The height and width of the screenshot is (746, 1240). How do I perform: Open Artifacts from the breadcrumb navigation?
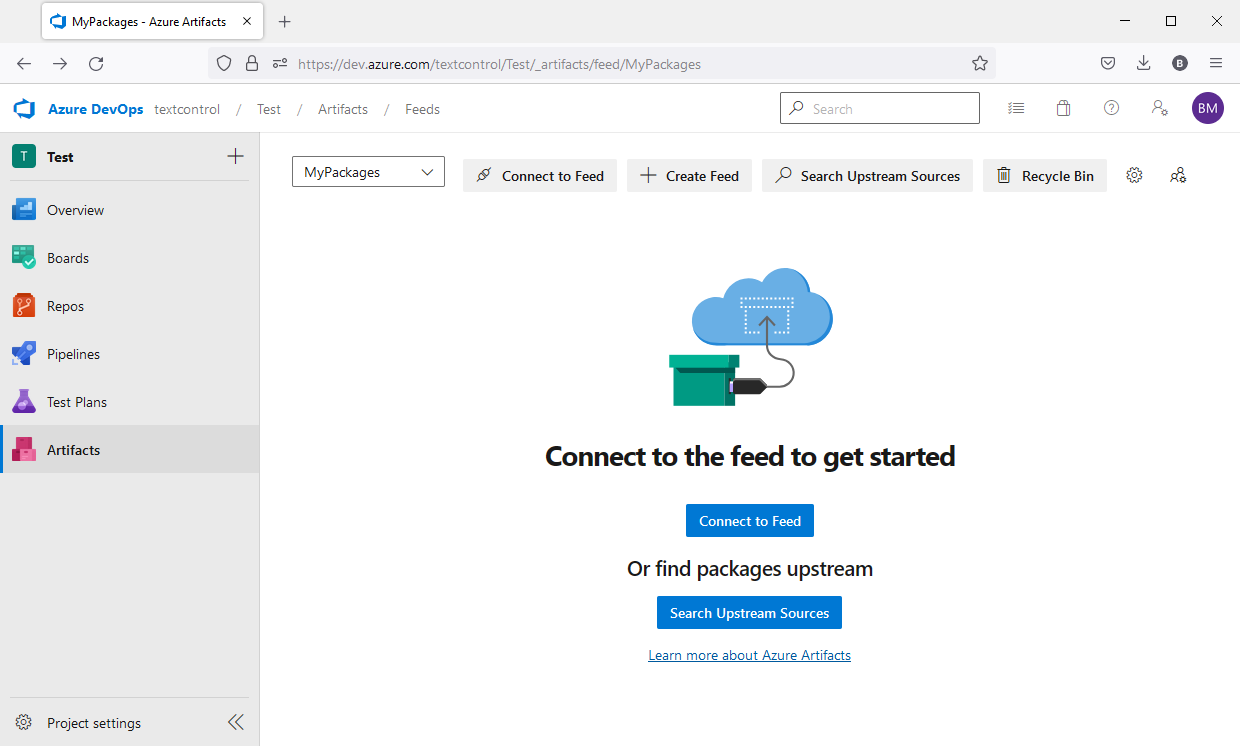click(342, 109)
